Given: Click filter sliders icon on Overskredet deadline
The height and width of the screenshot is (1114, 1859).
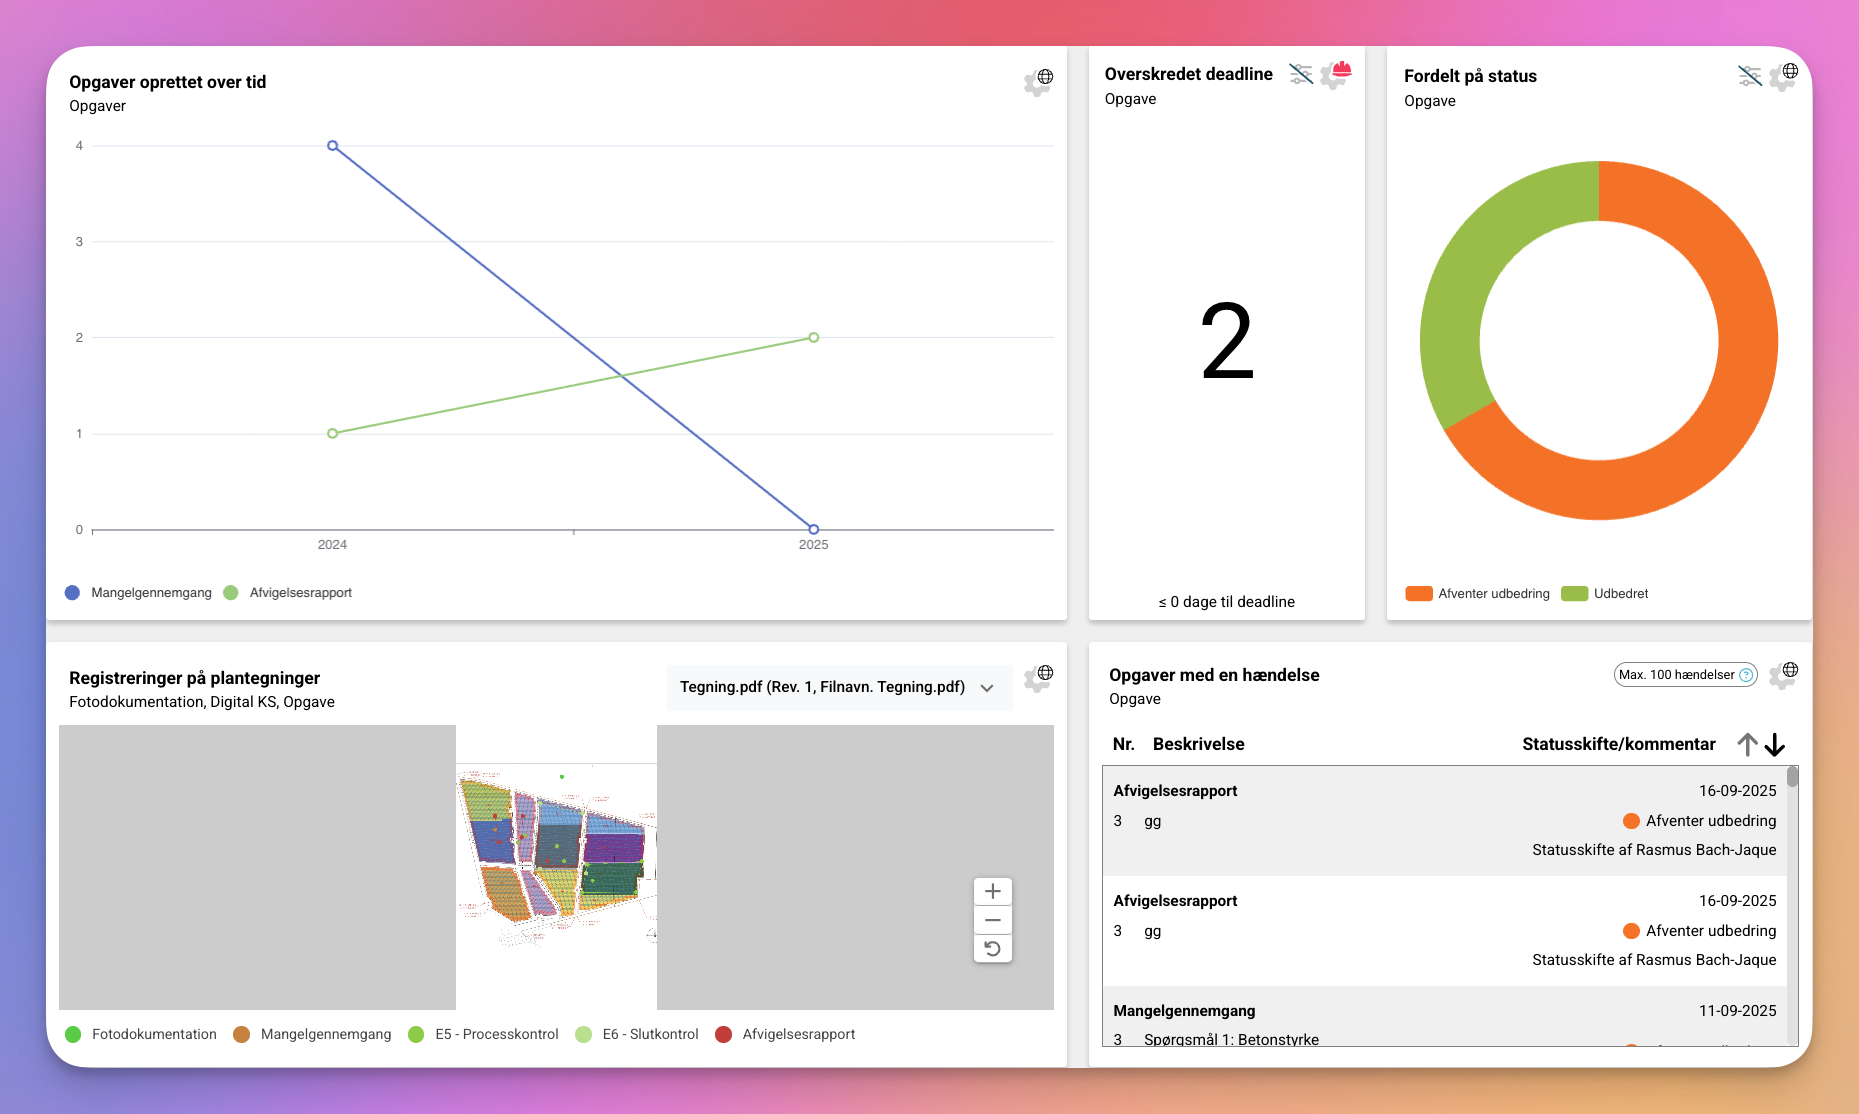Looking at the screenshot, I should tap(1300, 74).
